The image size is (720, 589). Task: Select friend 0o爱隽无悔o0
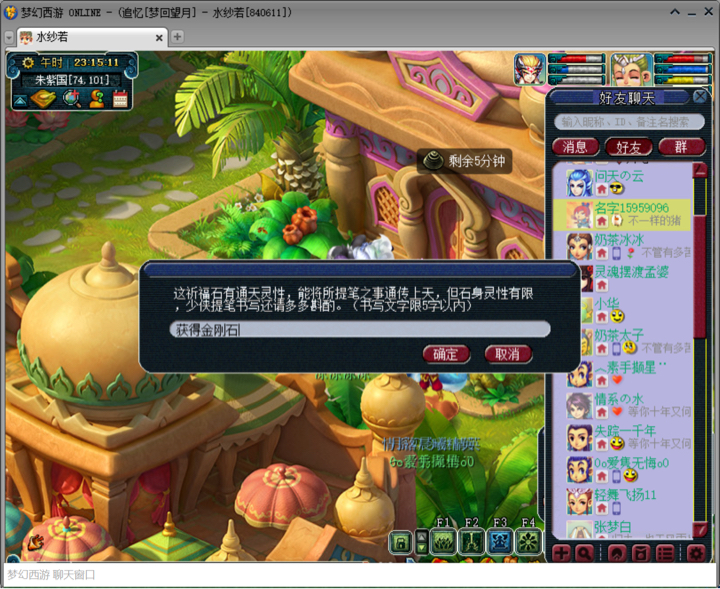622,470
